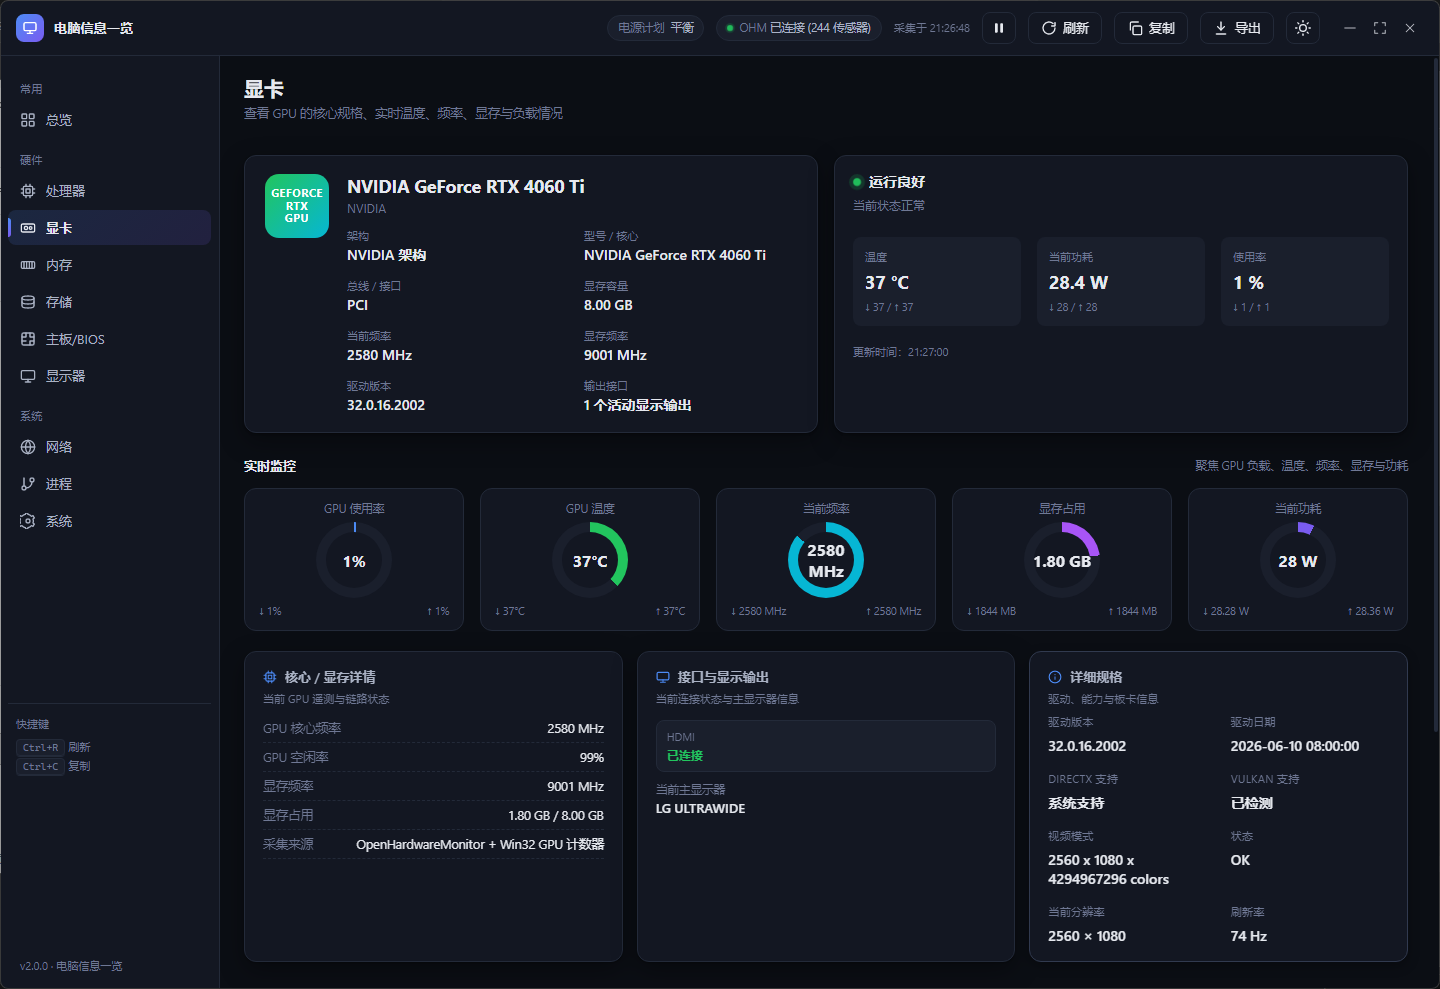This screenshot has height=989, width=1440.
Task: Click the 网络 globe icon
Action: click(x=28, y=447)
